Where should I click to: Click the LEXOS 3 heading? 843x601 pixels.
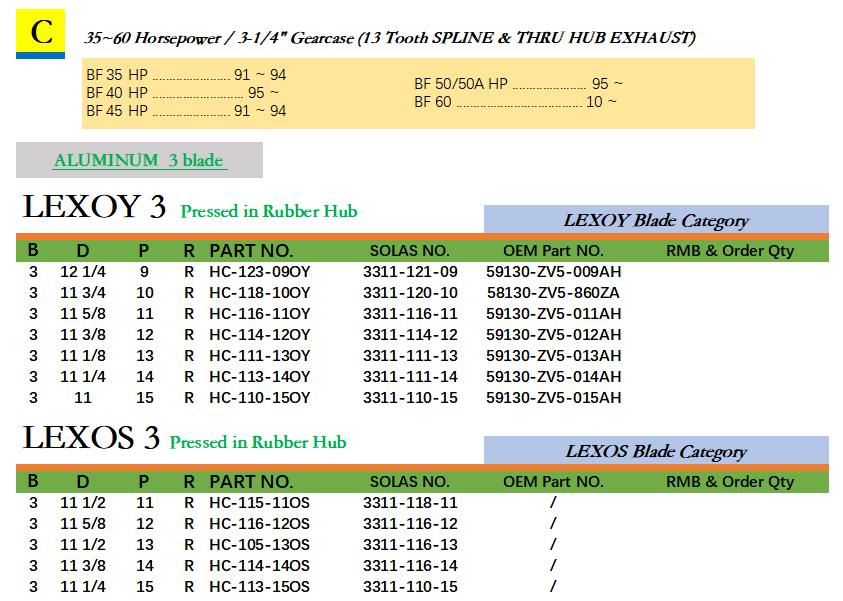91,438
